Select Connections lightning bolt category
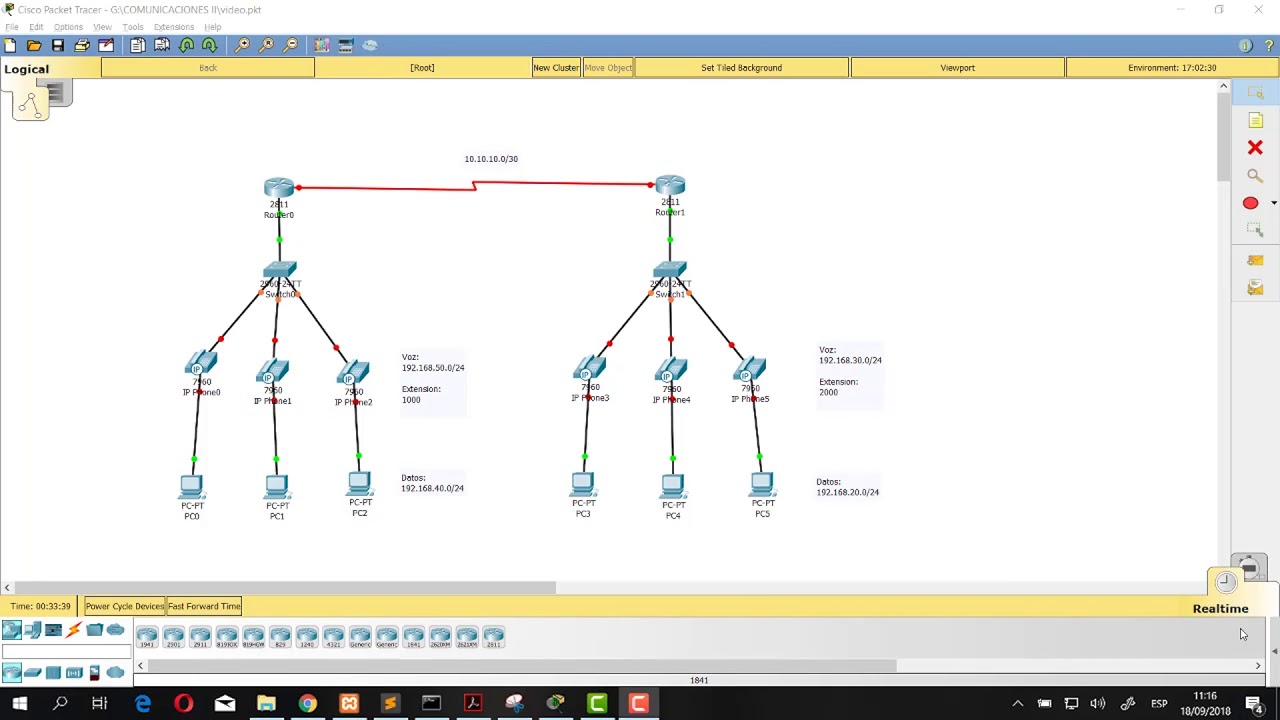The image size is (1280, 720). 74,630
